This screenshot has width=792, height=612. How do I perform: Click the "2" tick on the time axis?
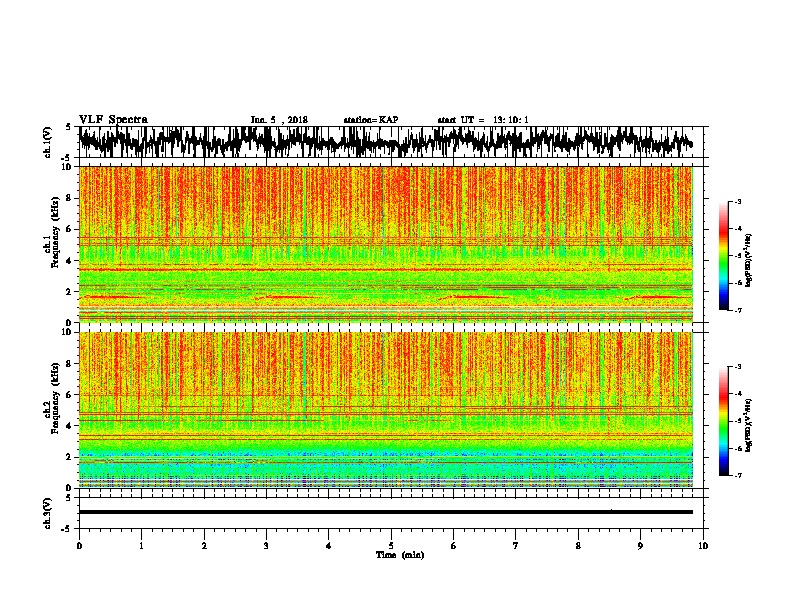point(204,546)
